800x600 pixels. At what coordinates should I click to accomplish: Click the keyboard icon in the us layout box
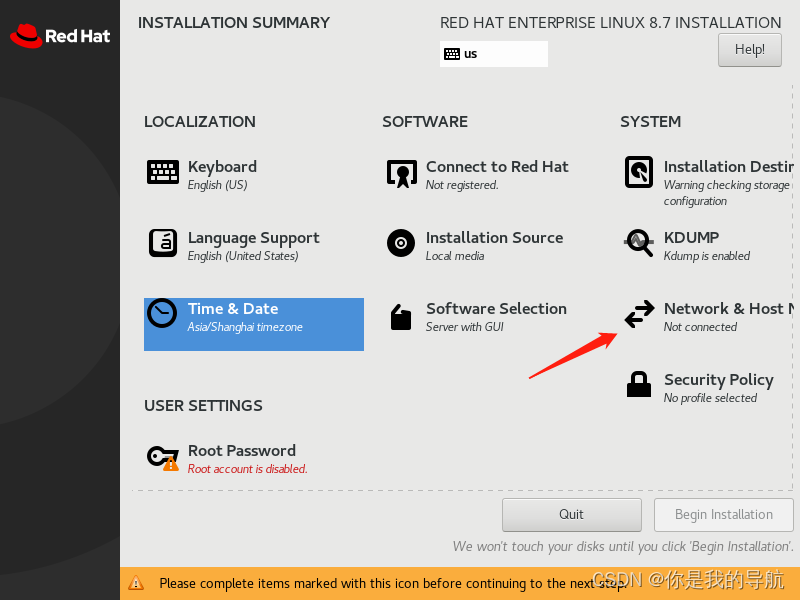click(x=452, y=54)
